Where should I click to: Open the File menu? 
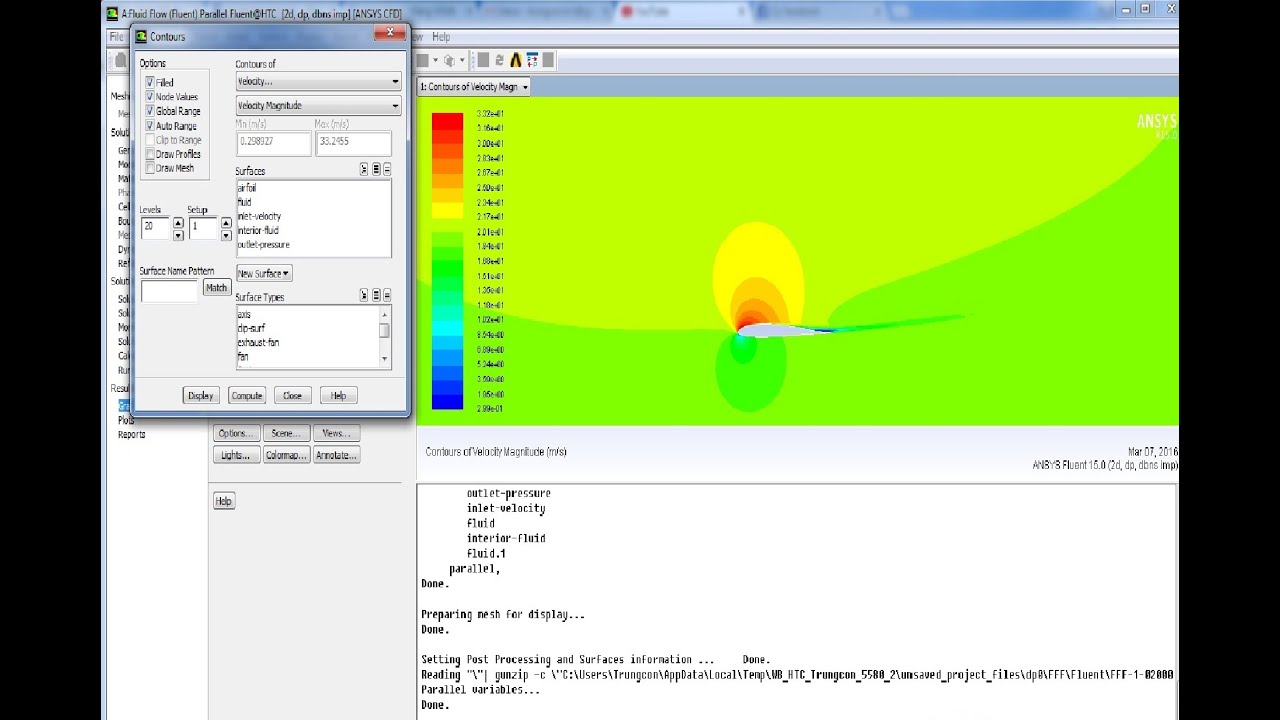[x=116, y=37]
